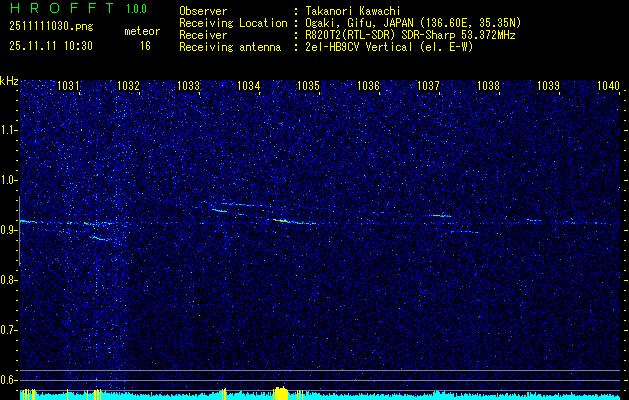Click the 0.7 kHz frequency label
This screenshot has height=400, width=629.
(x=9, y=330)
